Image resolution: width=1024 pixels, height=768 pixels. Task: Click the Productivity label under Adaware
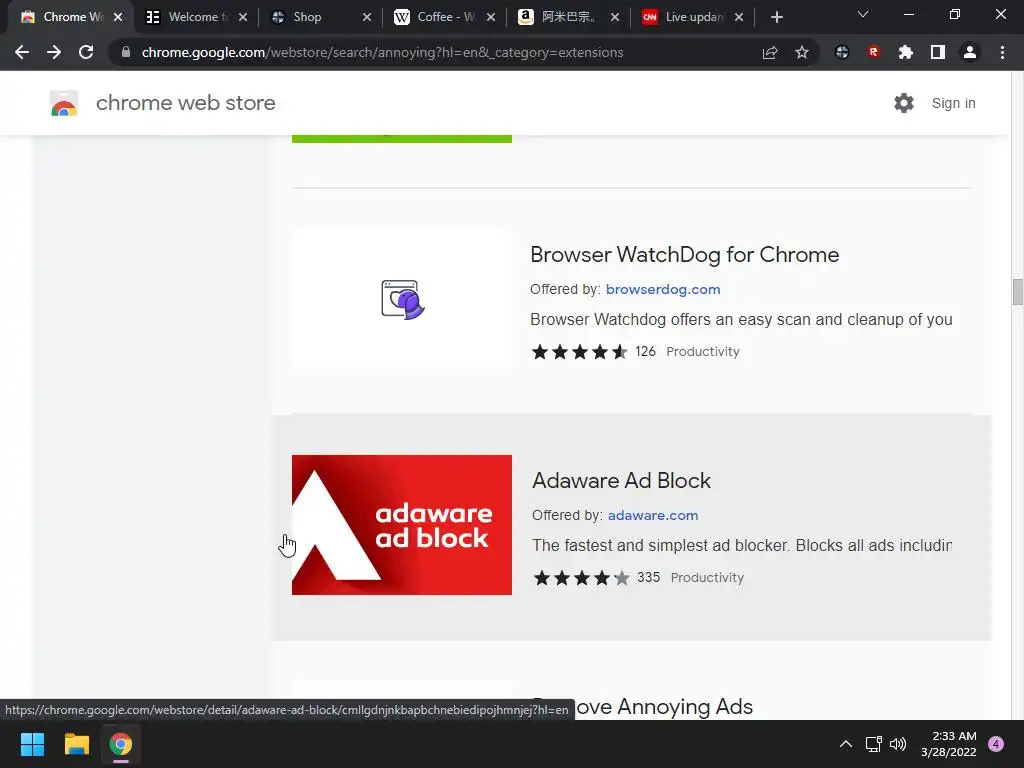click(707, 577)
